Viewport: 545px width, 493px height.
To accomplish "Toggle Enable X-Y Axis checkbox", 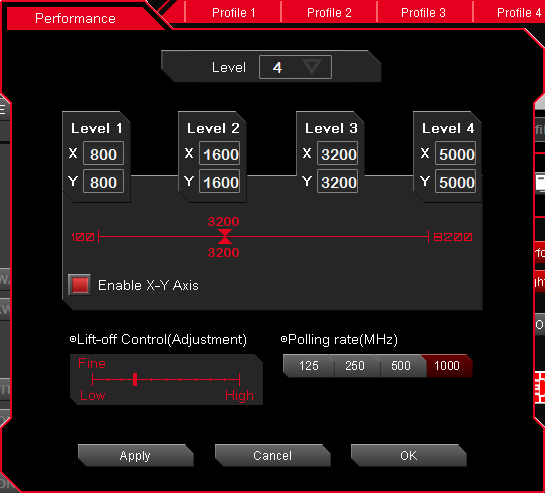I will tap(80, 285).
